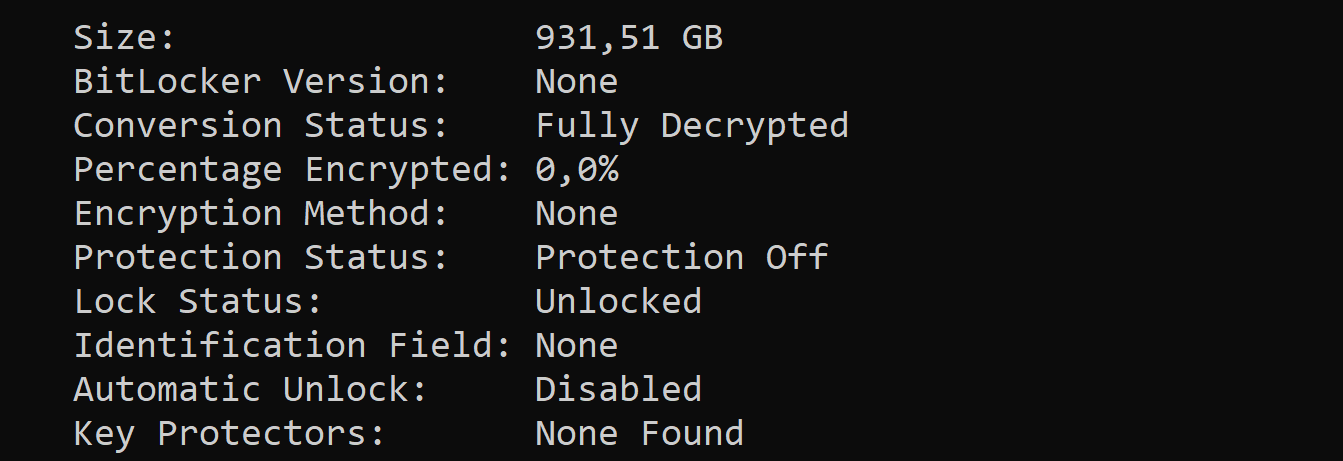Click the "Identification Field:" label
Screen dimensions: 1343x461
coord(292,346)
